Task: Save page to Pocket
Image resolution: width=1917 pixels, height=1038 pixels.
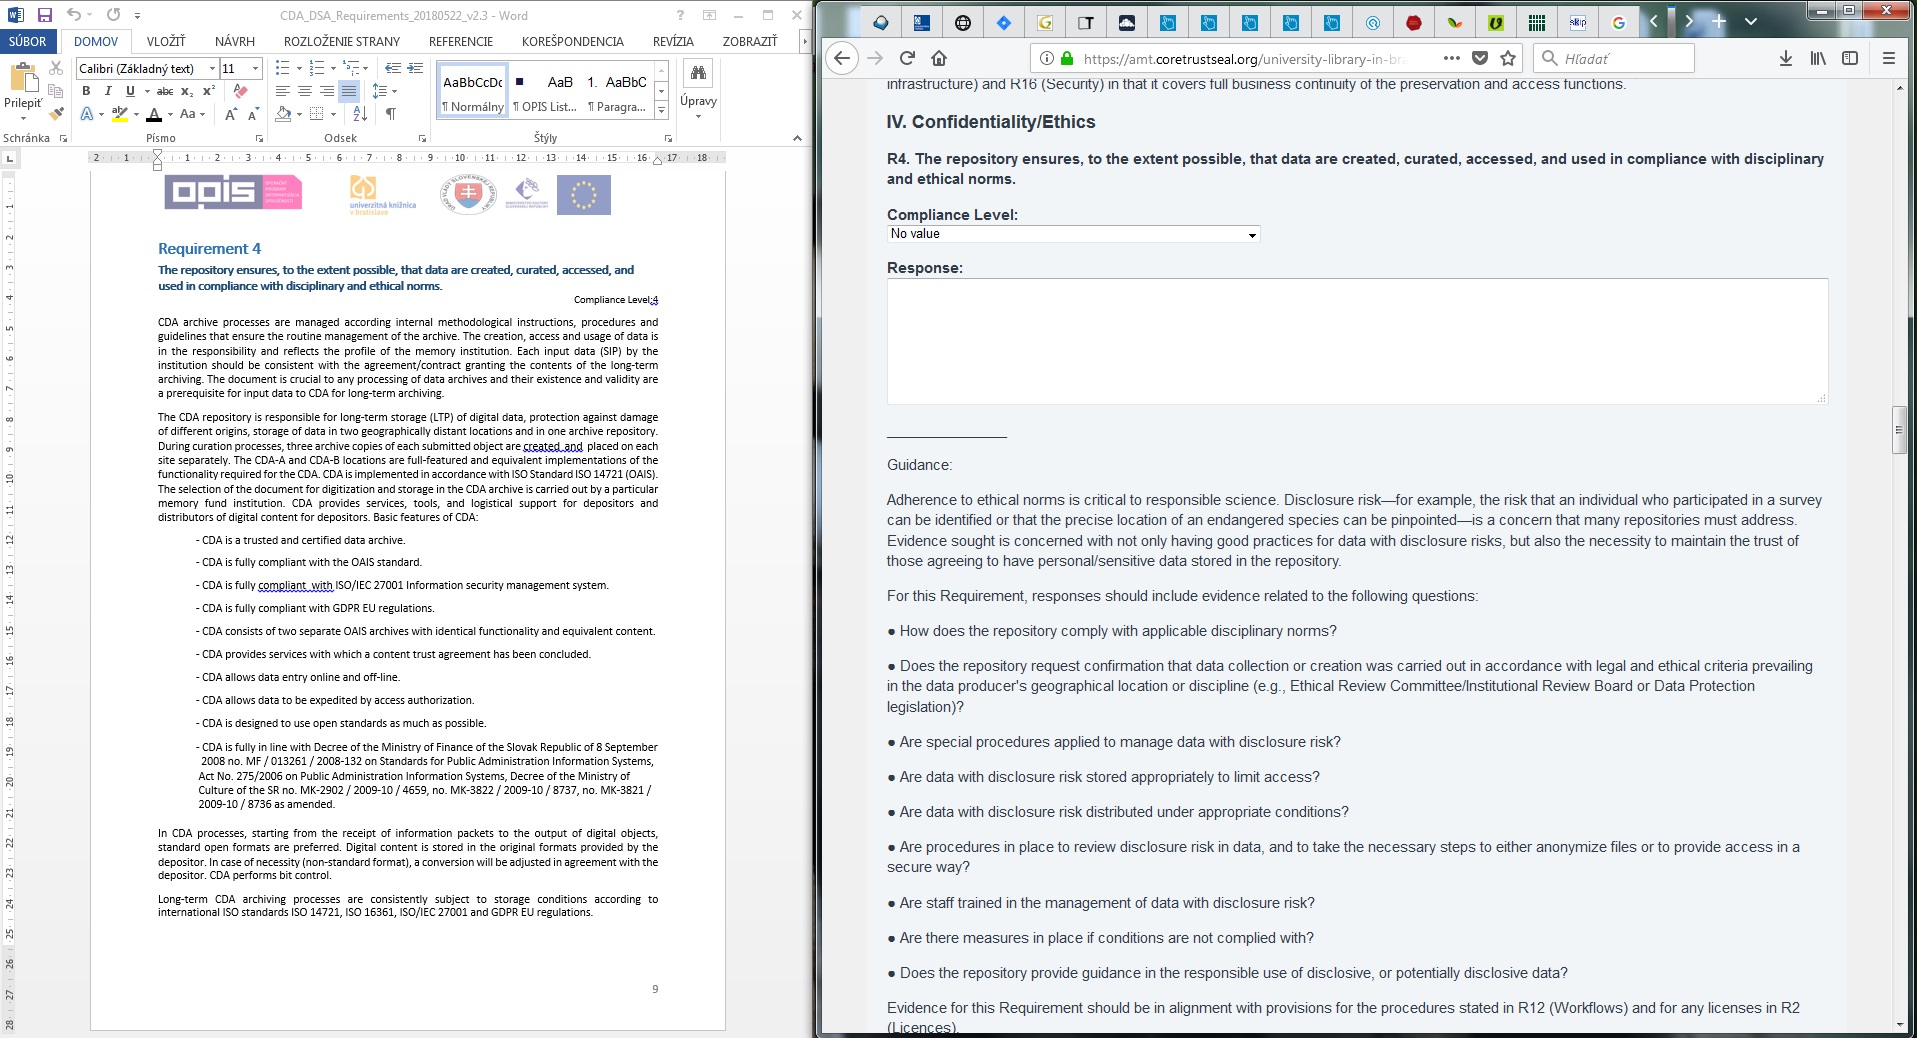Action: [1480, 58]
